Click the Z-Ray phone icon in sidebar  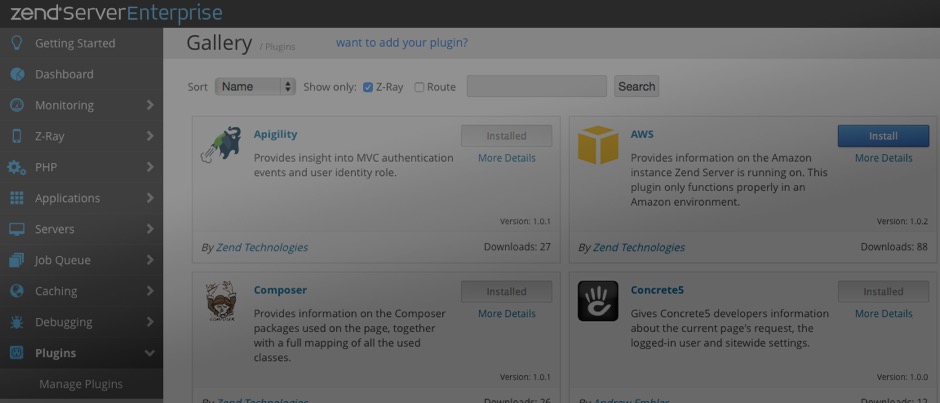16,136
